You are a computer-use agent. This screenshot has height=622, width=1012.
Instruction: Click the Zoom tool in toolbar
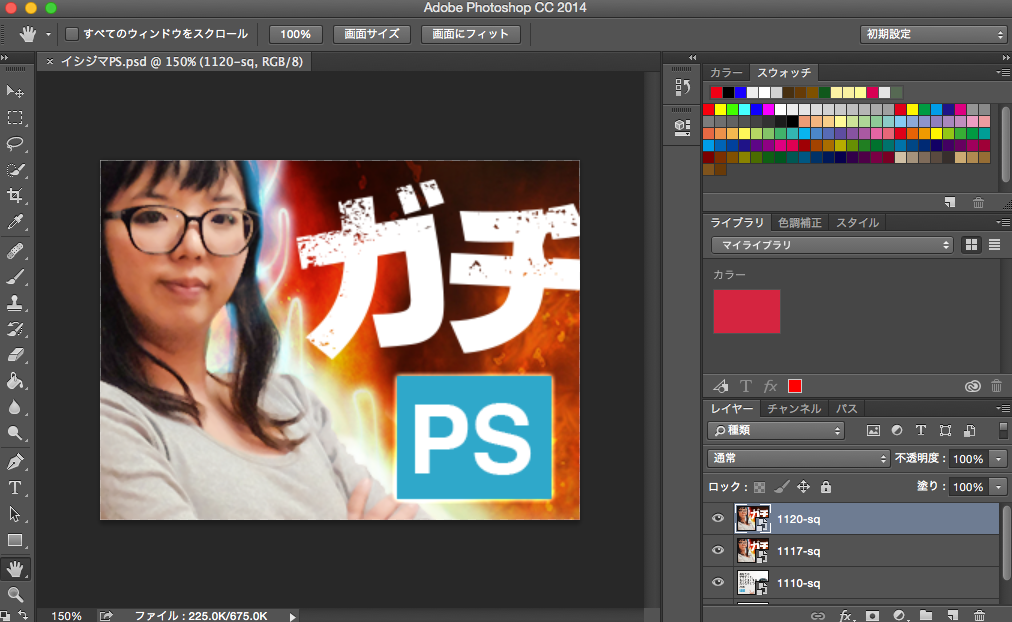tap(16, 595)
